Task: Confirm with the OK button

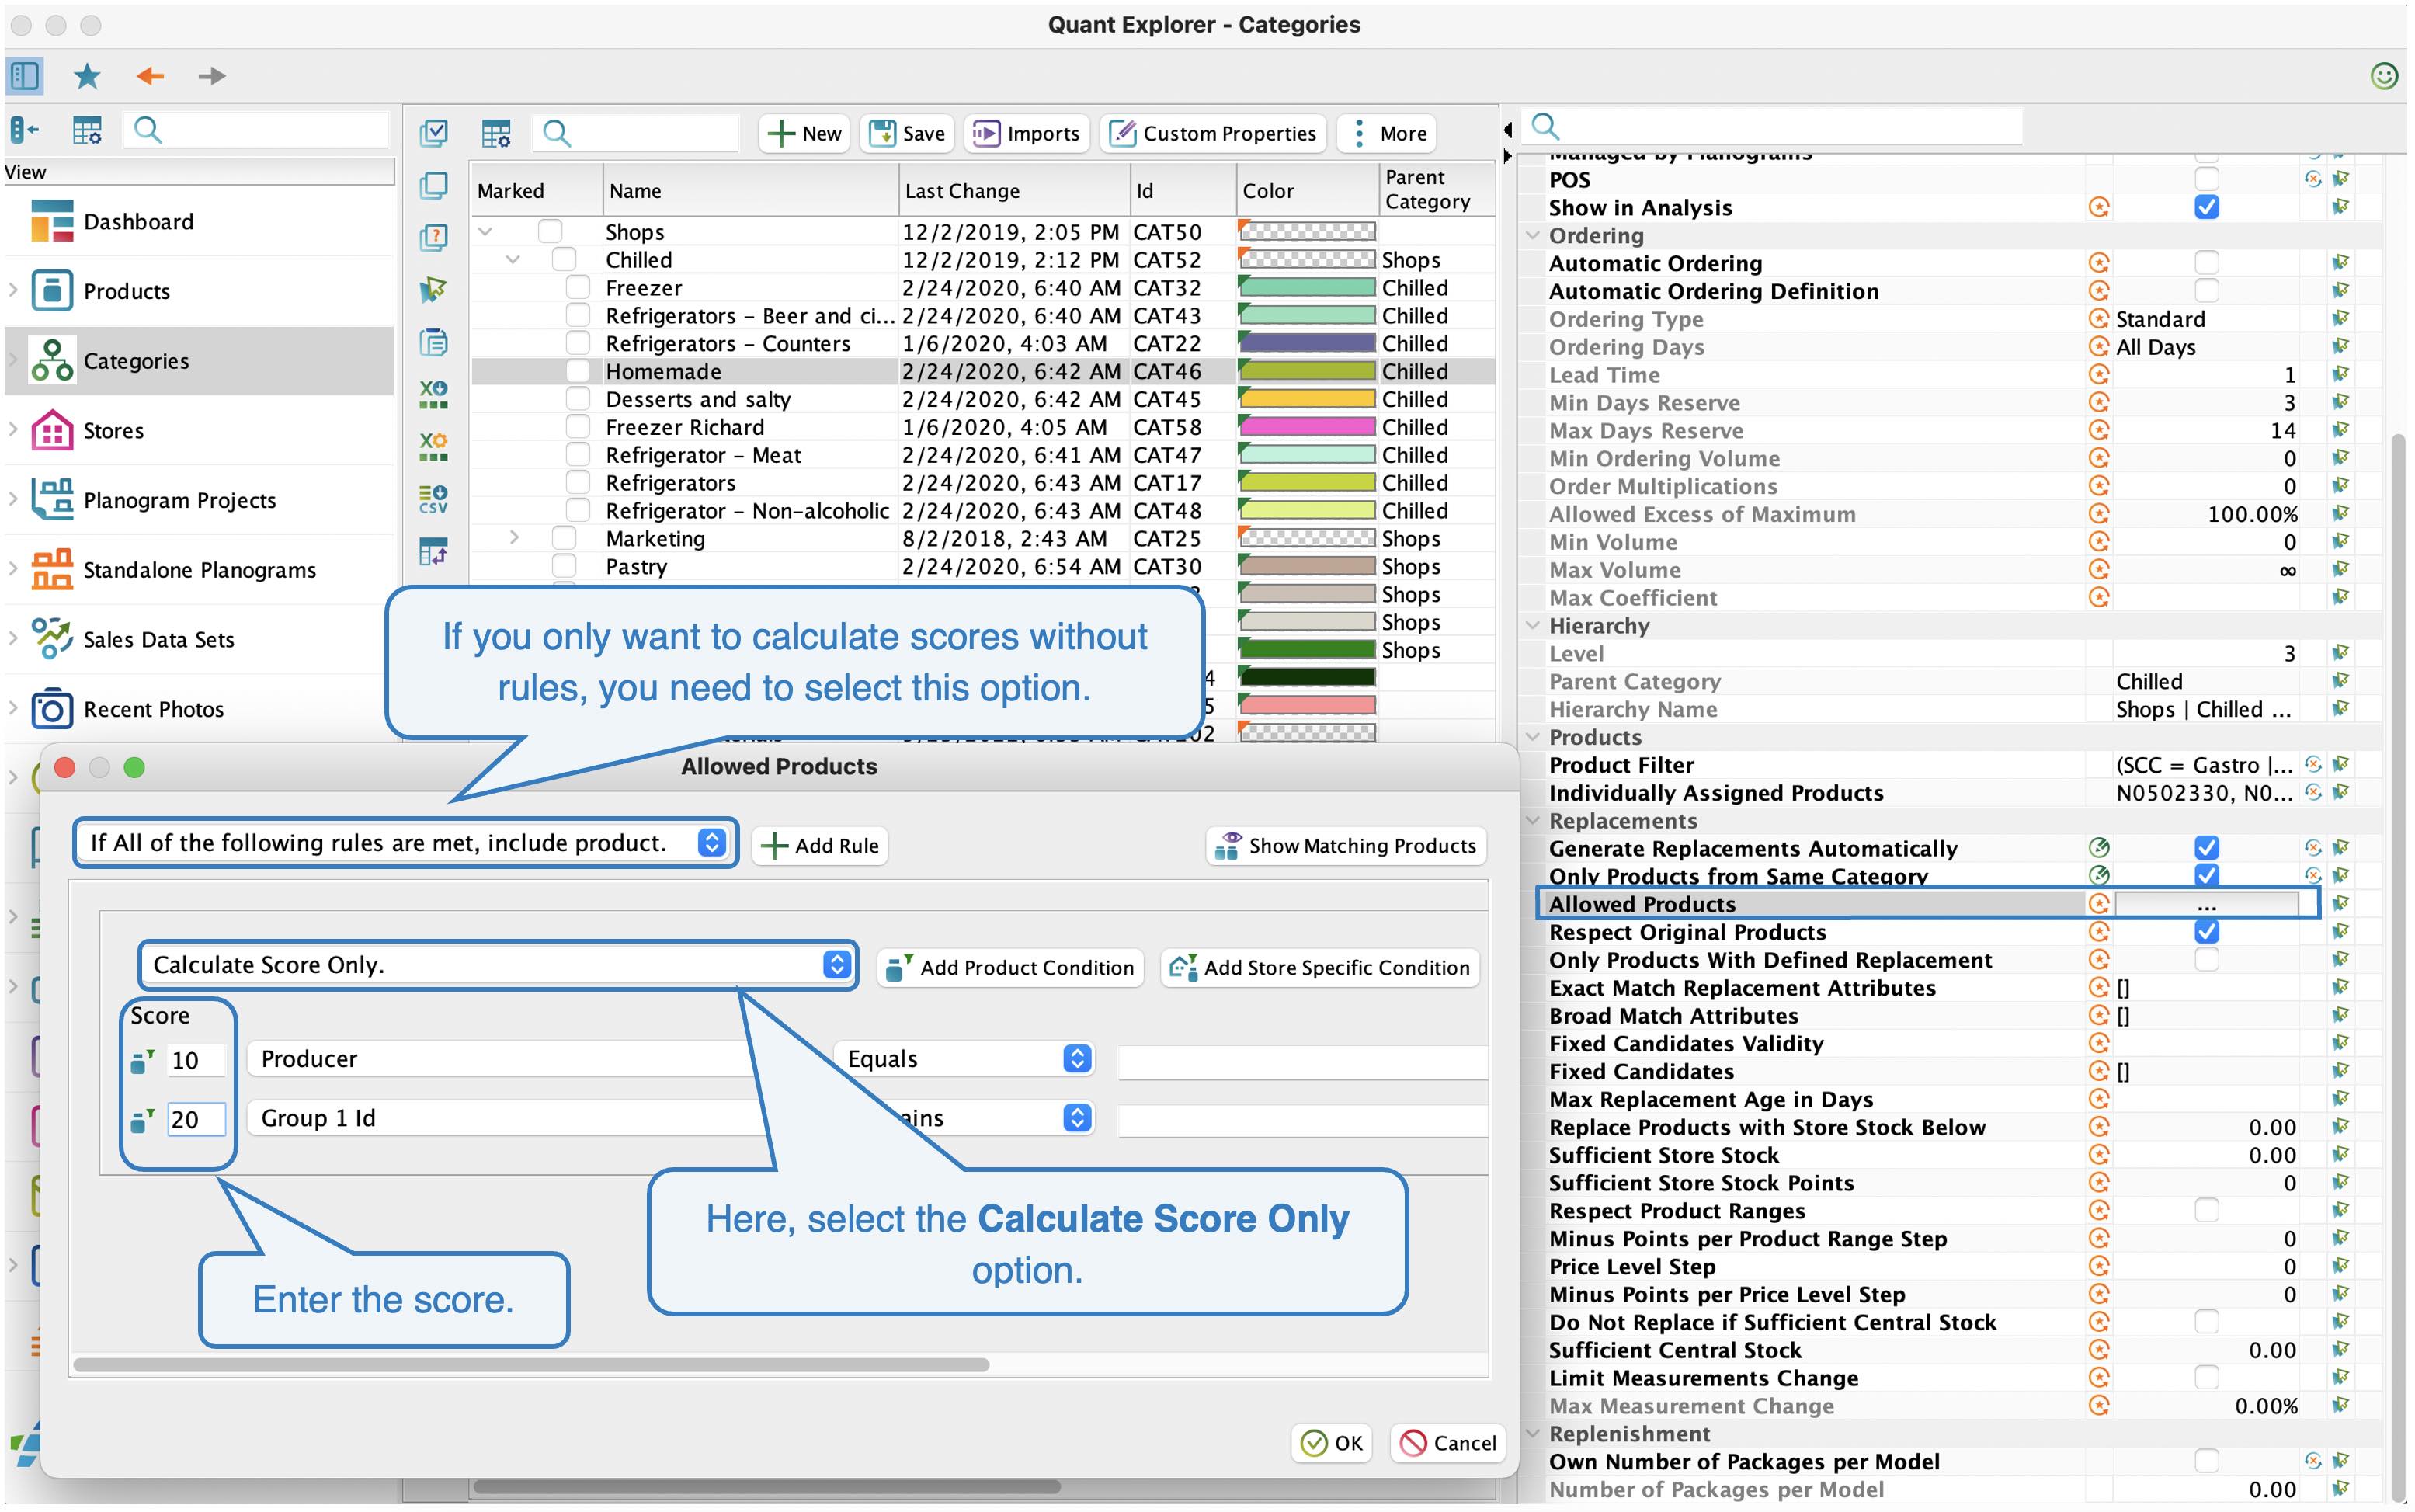Action: (1331, 1443)
